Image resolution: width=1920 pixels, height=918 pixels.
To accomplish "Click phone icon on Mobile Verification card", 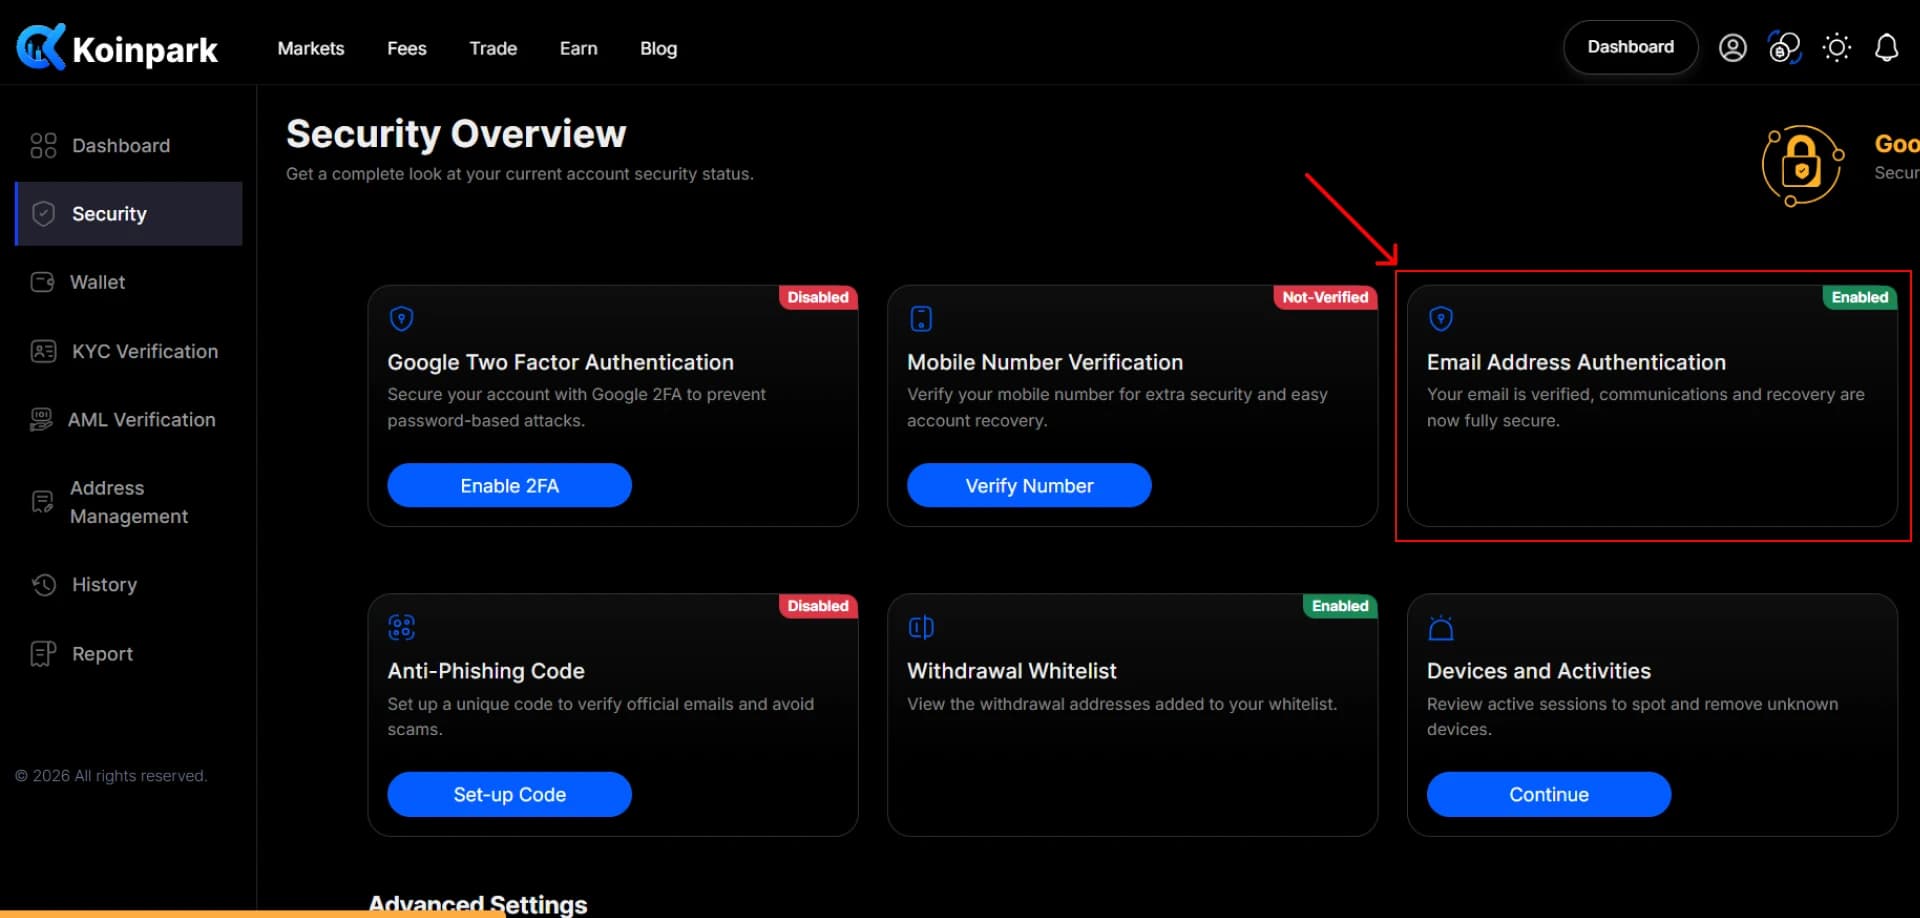I will pyautogui.click(x=921, y=319).
